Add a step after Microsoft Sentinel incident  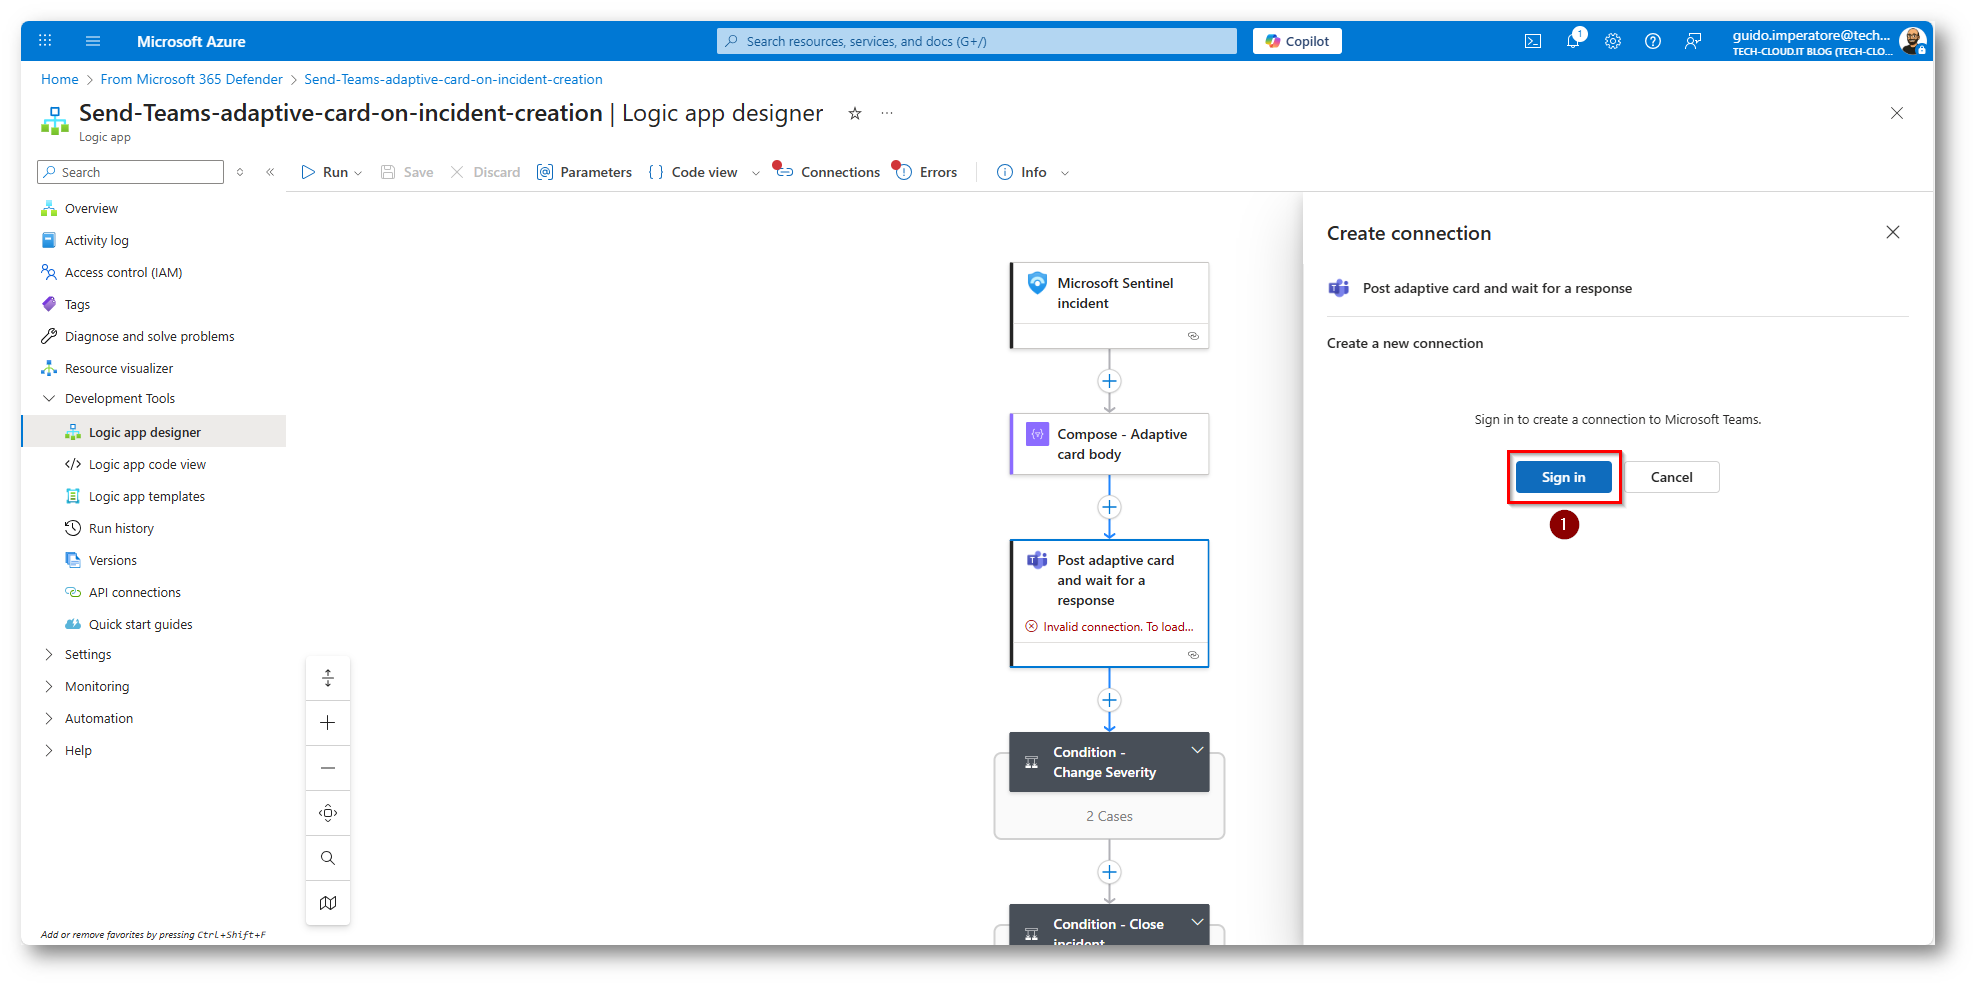pos(1109,381)
